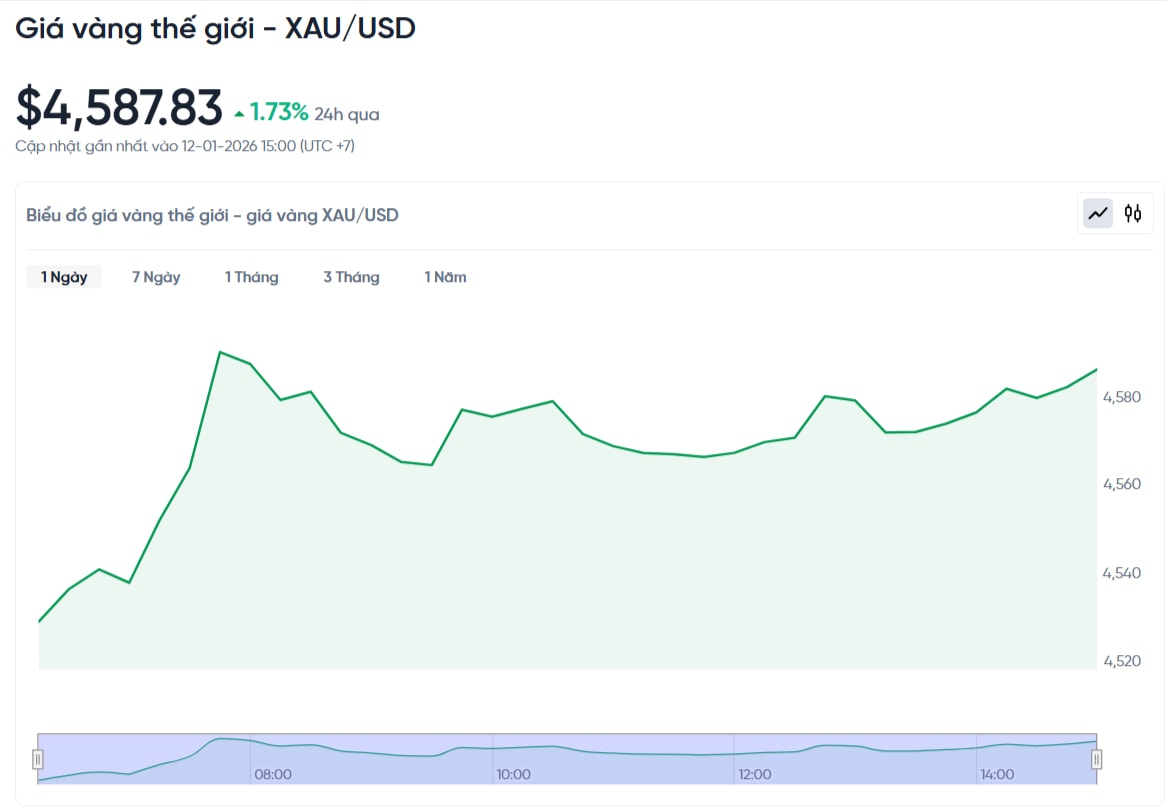Screen dimensions: 1167x808
Task: Click the highest peak on the price chart
Action: [221, 352]
